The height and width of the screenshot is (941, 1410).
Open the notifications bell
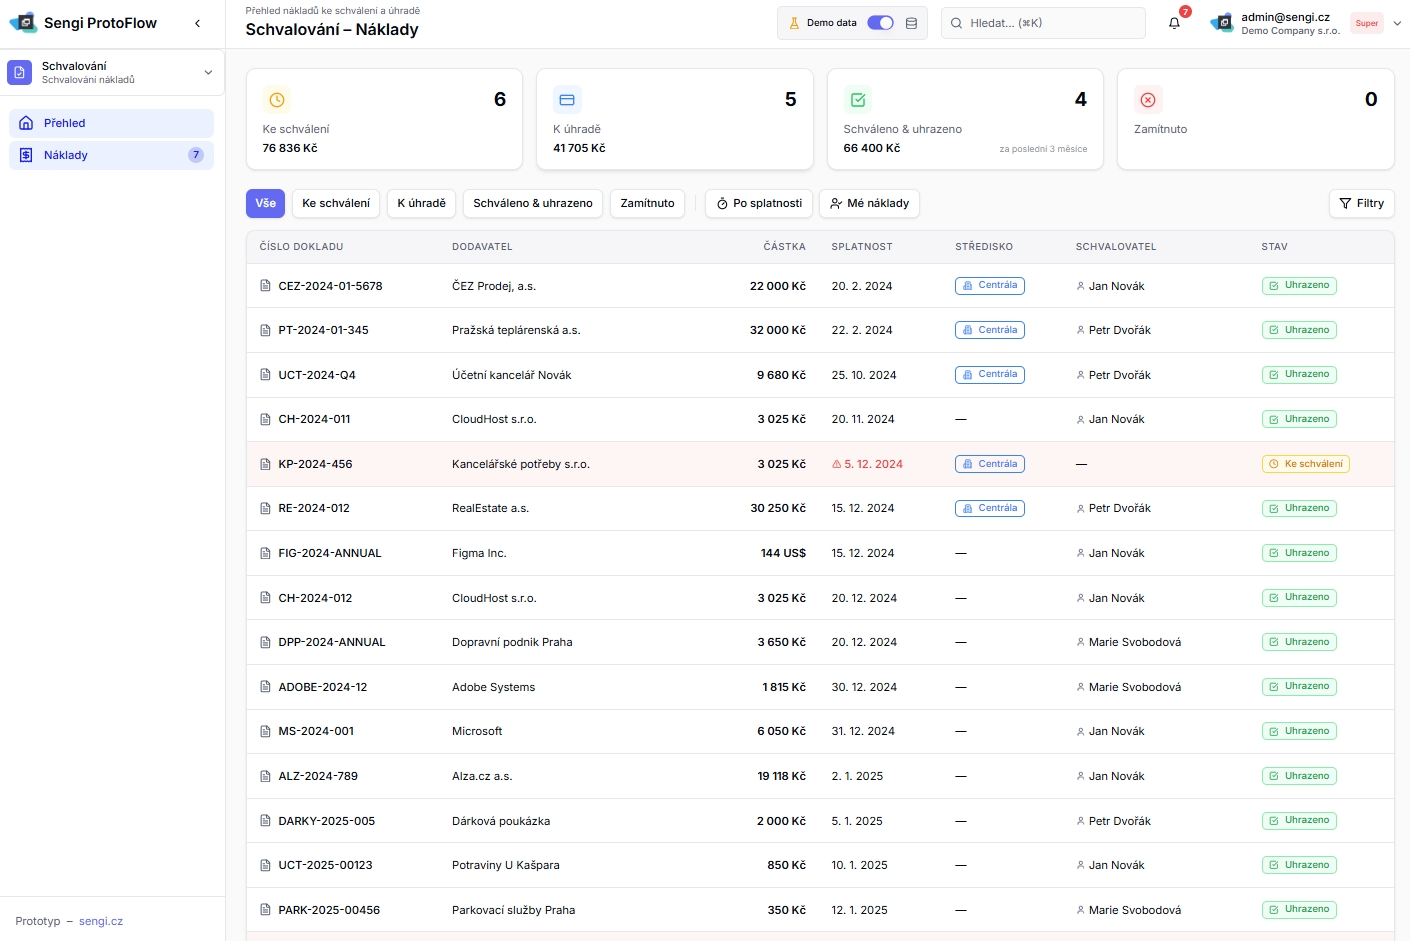click(1174, 23)
